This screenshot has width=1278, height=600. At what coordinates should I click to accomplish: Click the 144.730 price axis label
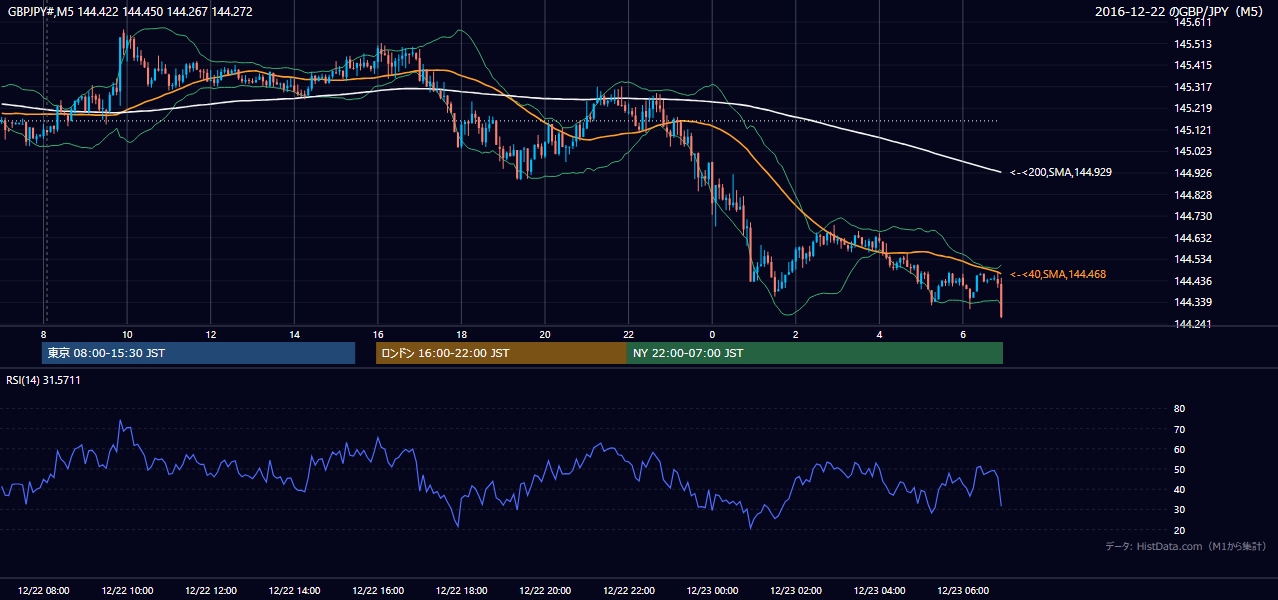pos(1193,216)
